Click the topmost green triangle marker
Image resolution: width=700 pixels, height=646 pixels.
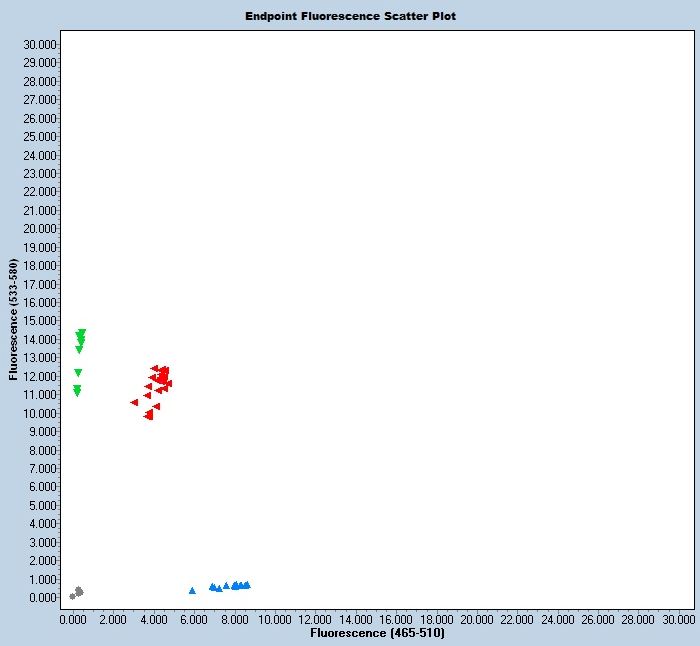[82, 333]
